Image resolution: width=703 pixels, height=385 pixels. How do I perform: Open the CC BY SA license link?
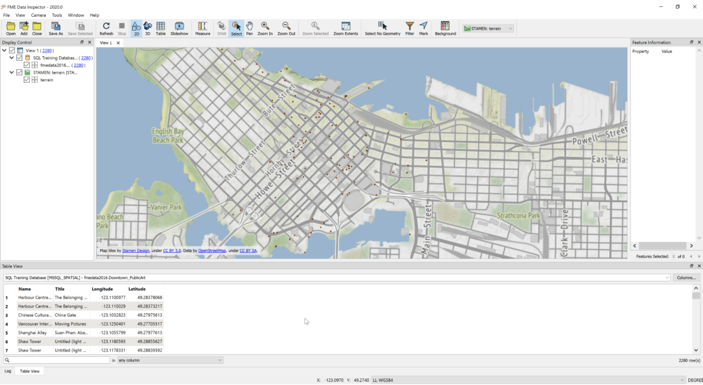248,251
